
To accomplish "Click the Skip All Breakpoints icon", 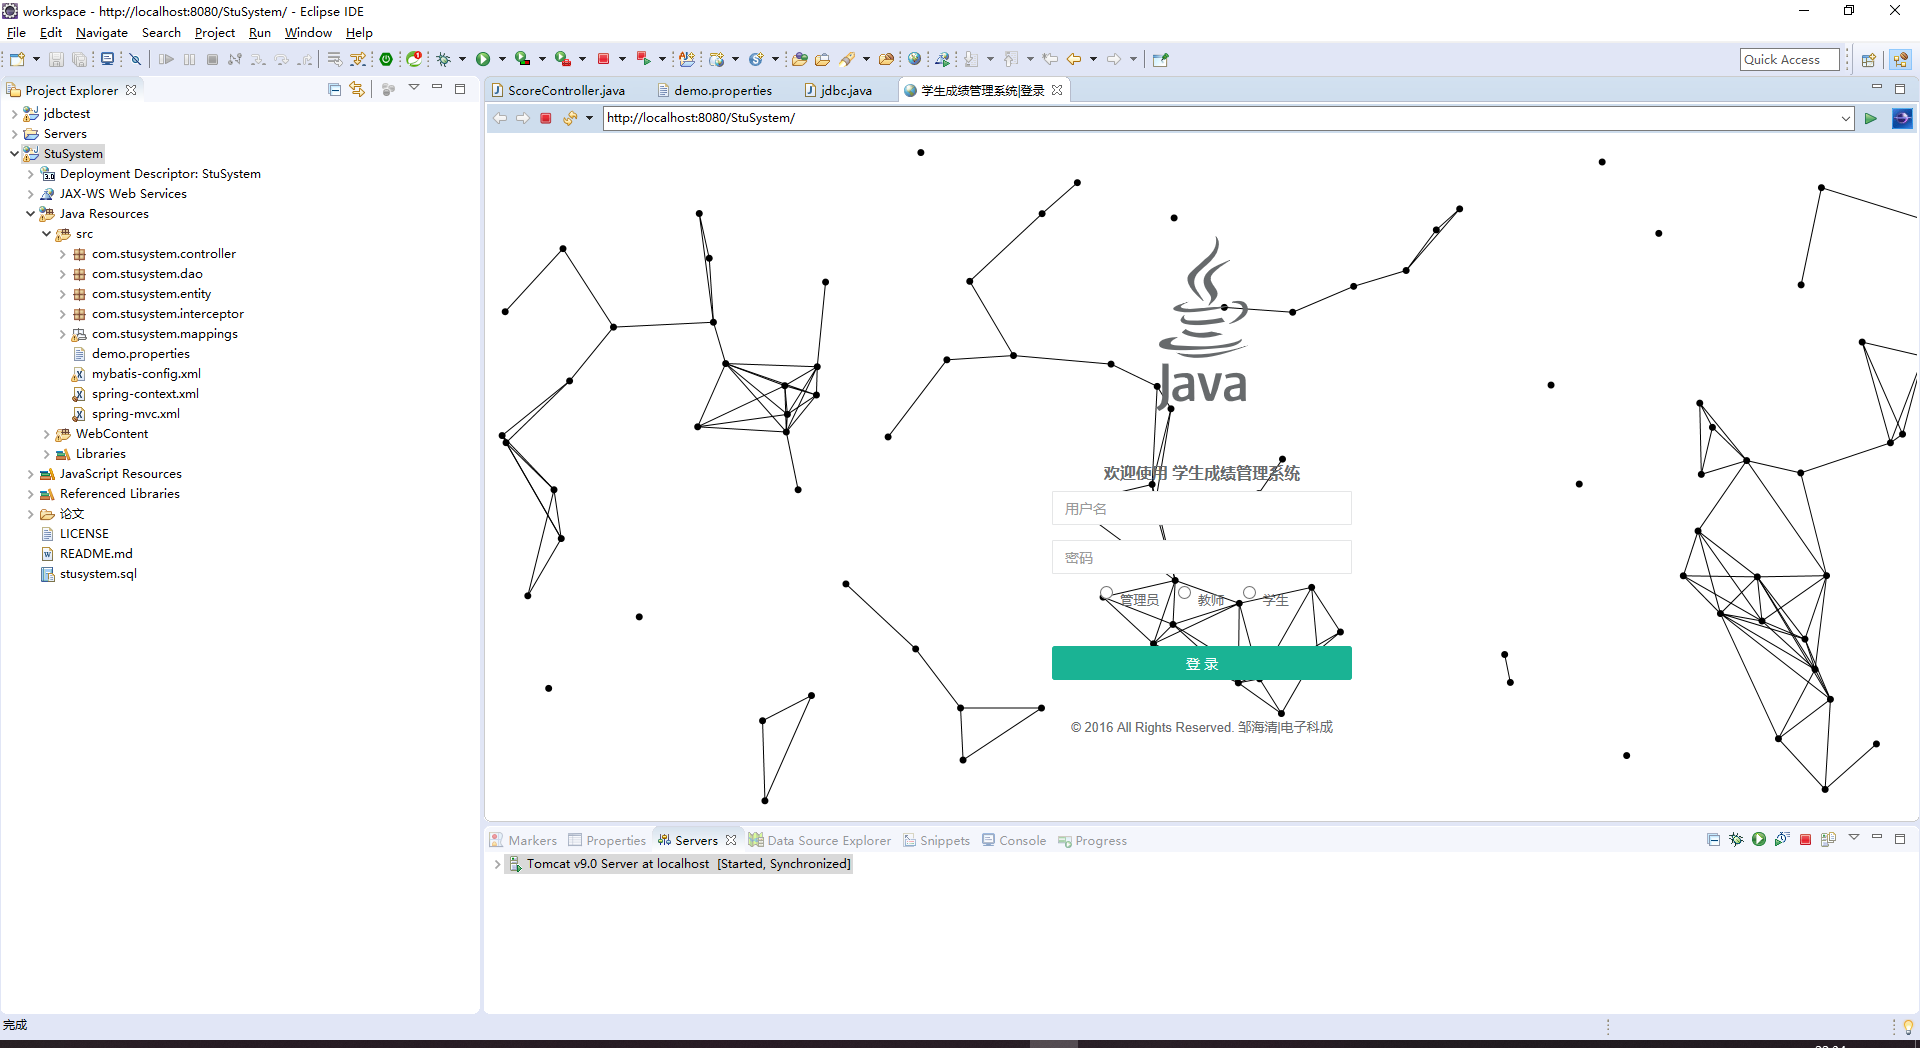I will point(136,59).
